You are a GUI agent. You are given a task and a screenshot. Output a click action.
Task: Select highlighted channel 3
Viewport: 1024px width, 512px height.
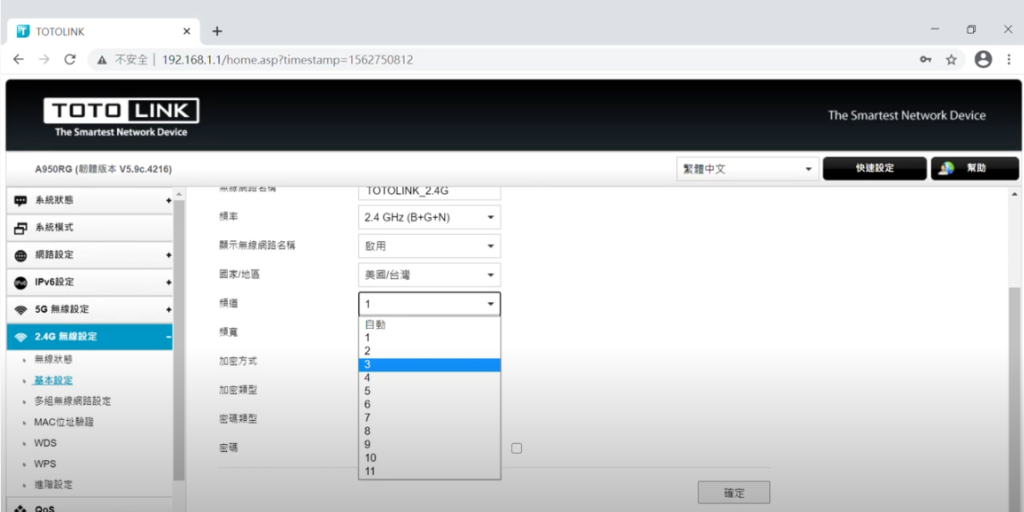point(429,364)
